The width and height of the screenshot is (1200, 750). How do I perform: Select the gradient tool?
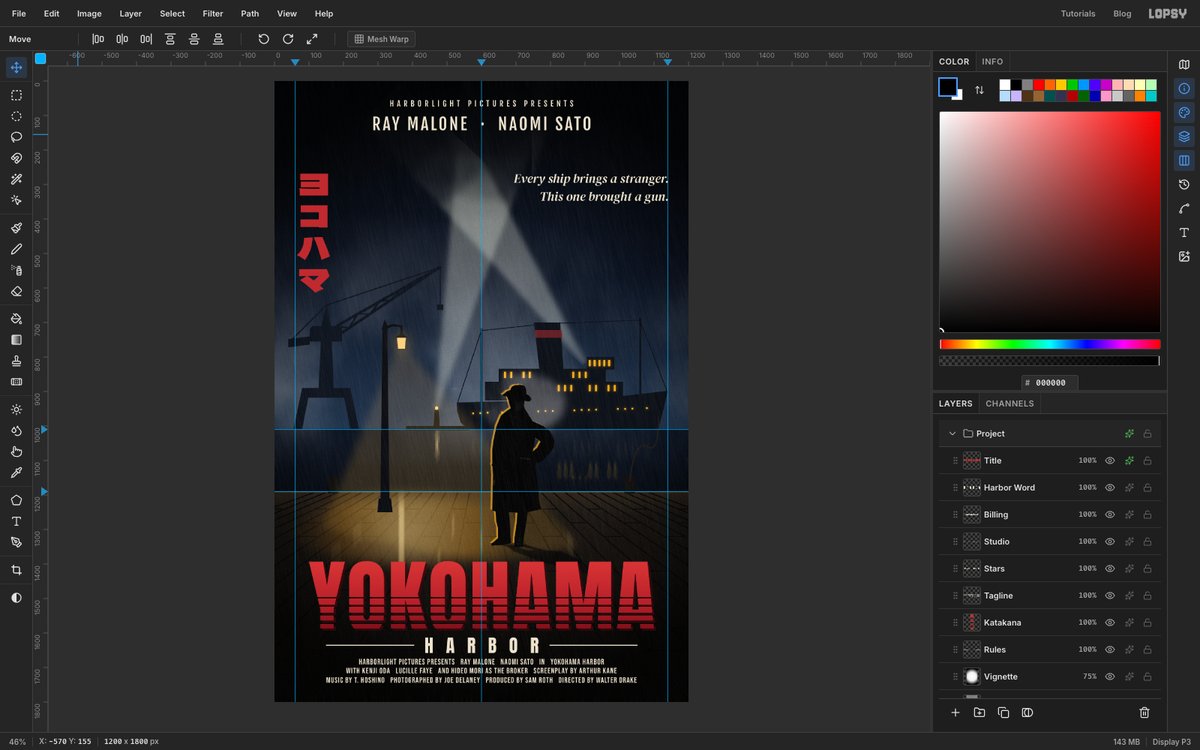click(x=16, y=340)
